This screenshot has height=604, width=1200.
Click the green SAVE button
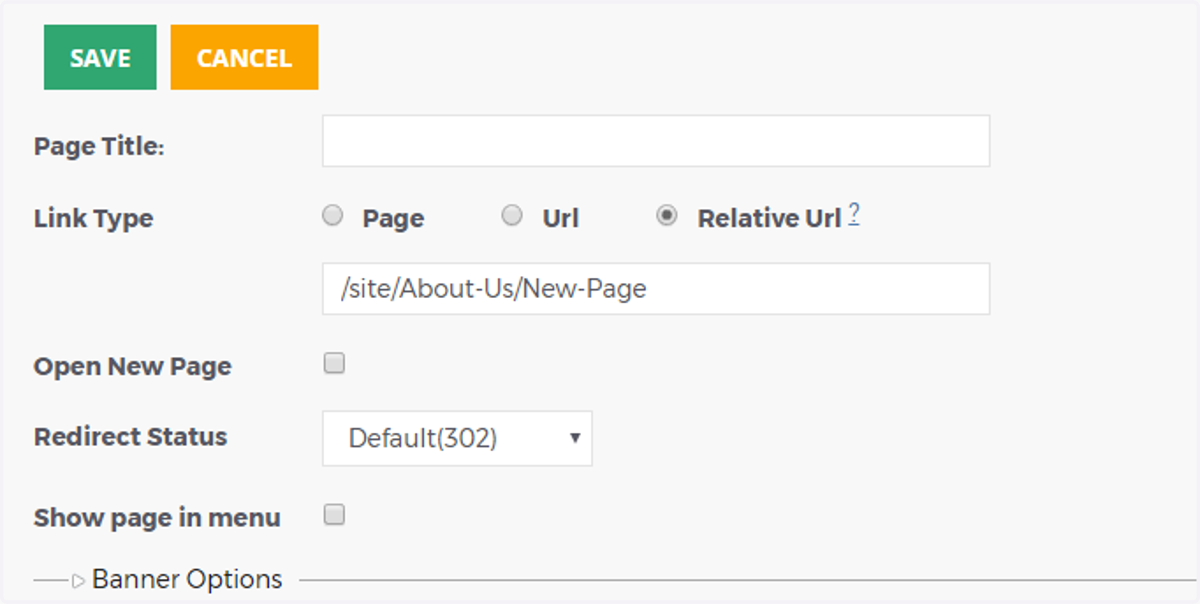pyautogui.click(x=100, y=58)
